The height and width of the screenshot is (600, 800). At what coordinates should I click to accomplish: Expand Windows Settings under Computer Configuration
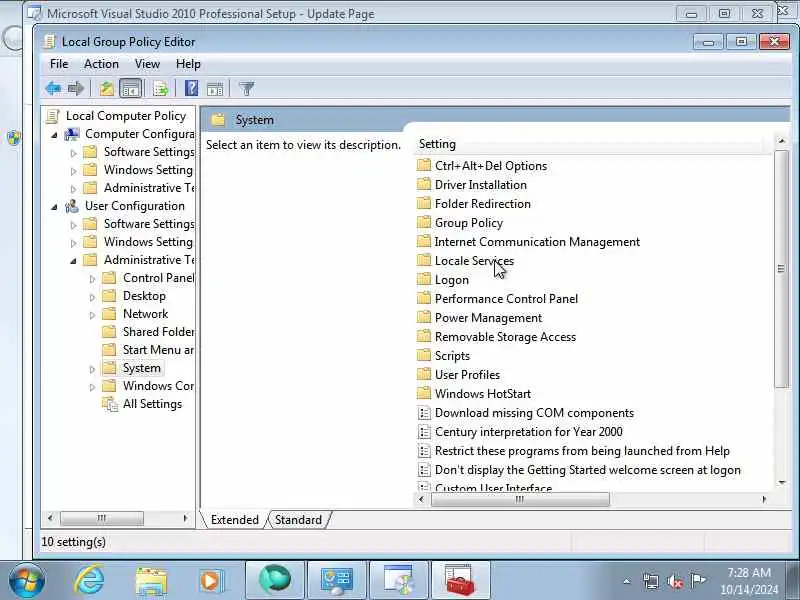[x=73, y=171]
